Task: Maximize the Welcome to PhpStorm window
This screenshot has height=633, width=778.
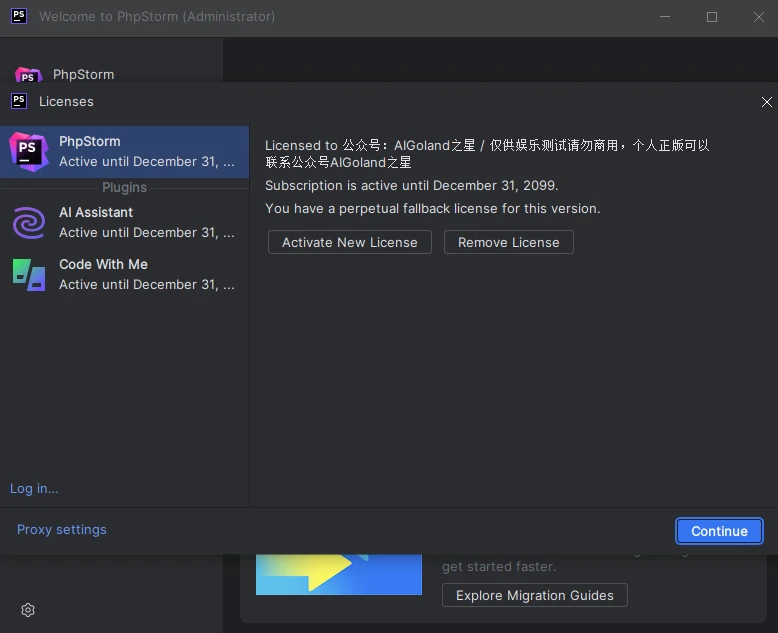Action: click(712, 17)
